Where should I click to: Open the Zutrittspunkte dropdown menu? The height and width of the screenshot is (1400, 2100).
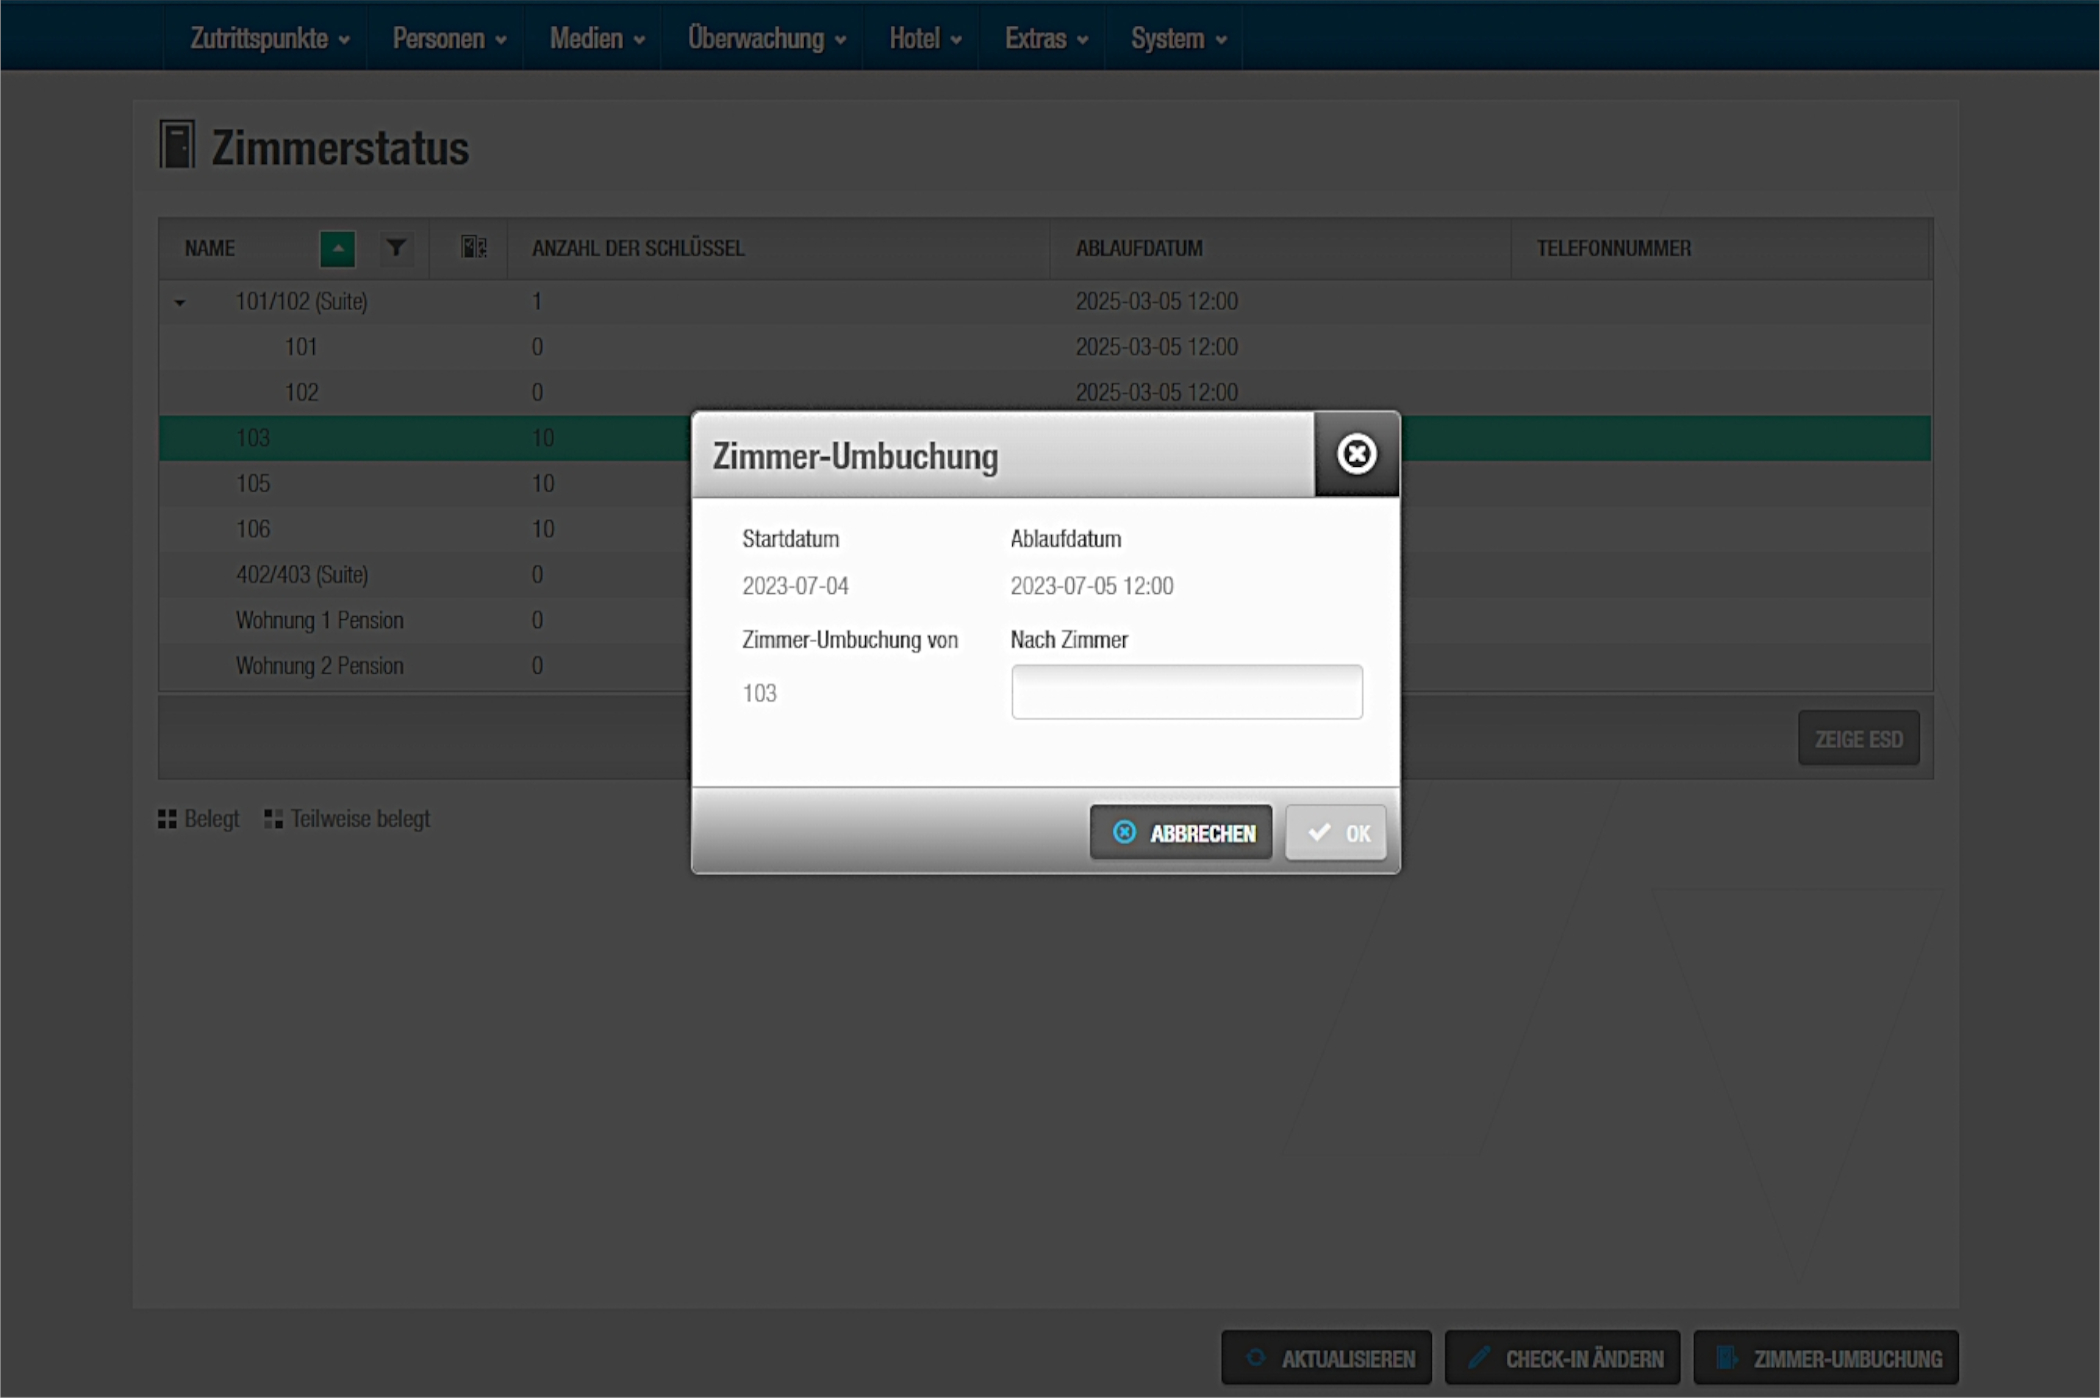pos(269,38)
